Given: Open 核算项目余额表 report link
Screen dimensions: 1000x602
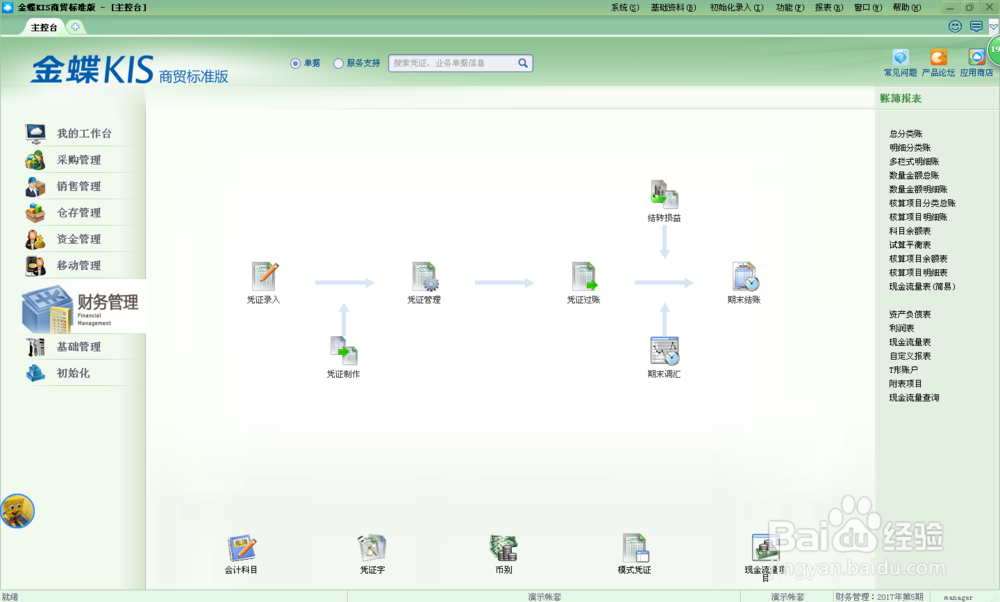Looking at the screenshot, I should [918, 259].
